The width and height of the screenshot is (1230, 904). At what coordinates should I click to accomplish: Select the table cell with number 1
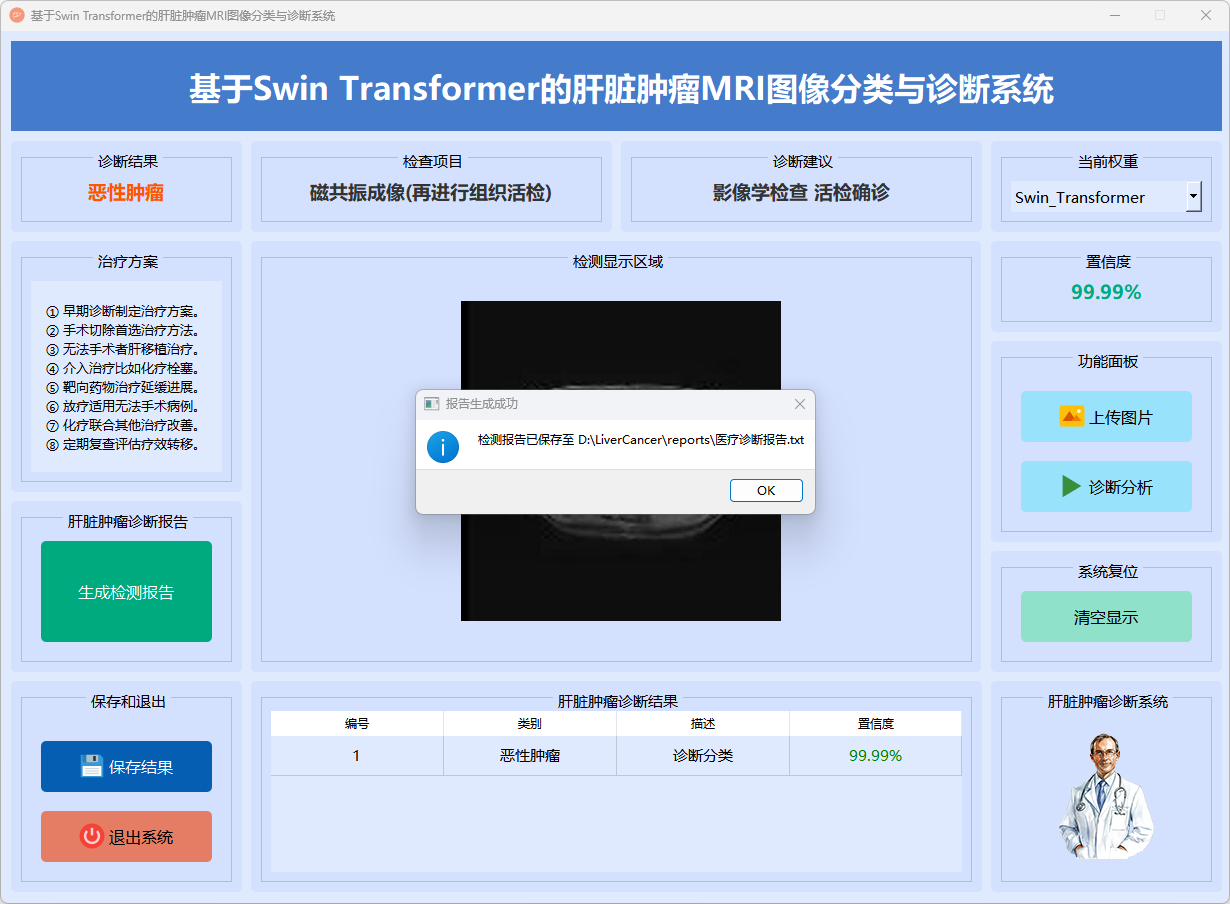(357, 755)
